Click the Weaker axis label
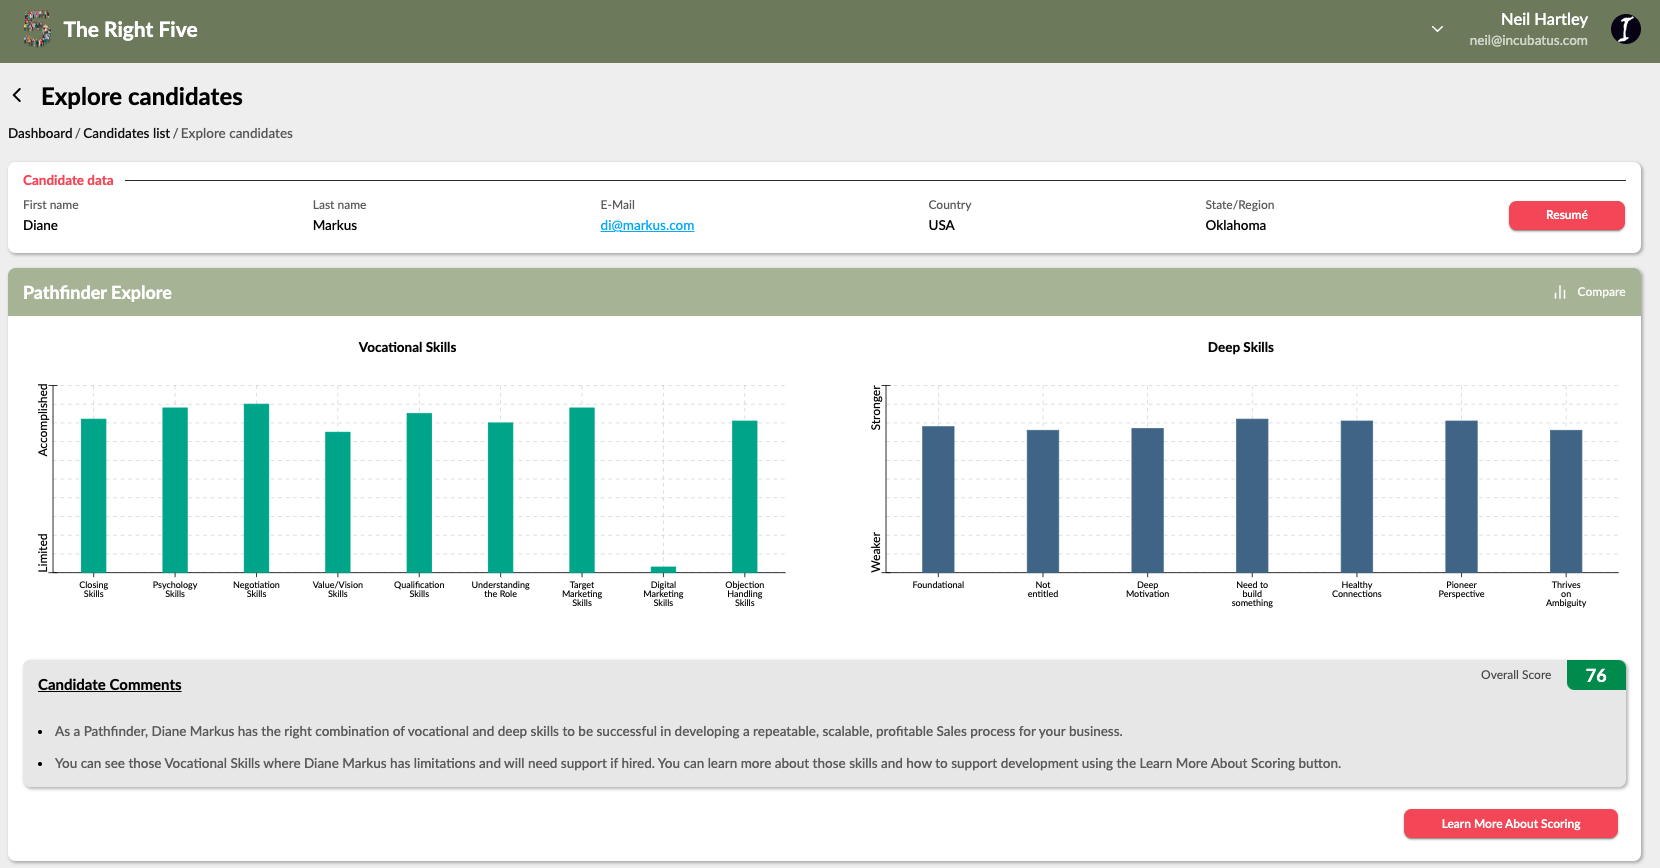Screen dimensions: 1660x868 tap(877, 552)
